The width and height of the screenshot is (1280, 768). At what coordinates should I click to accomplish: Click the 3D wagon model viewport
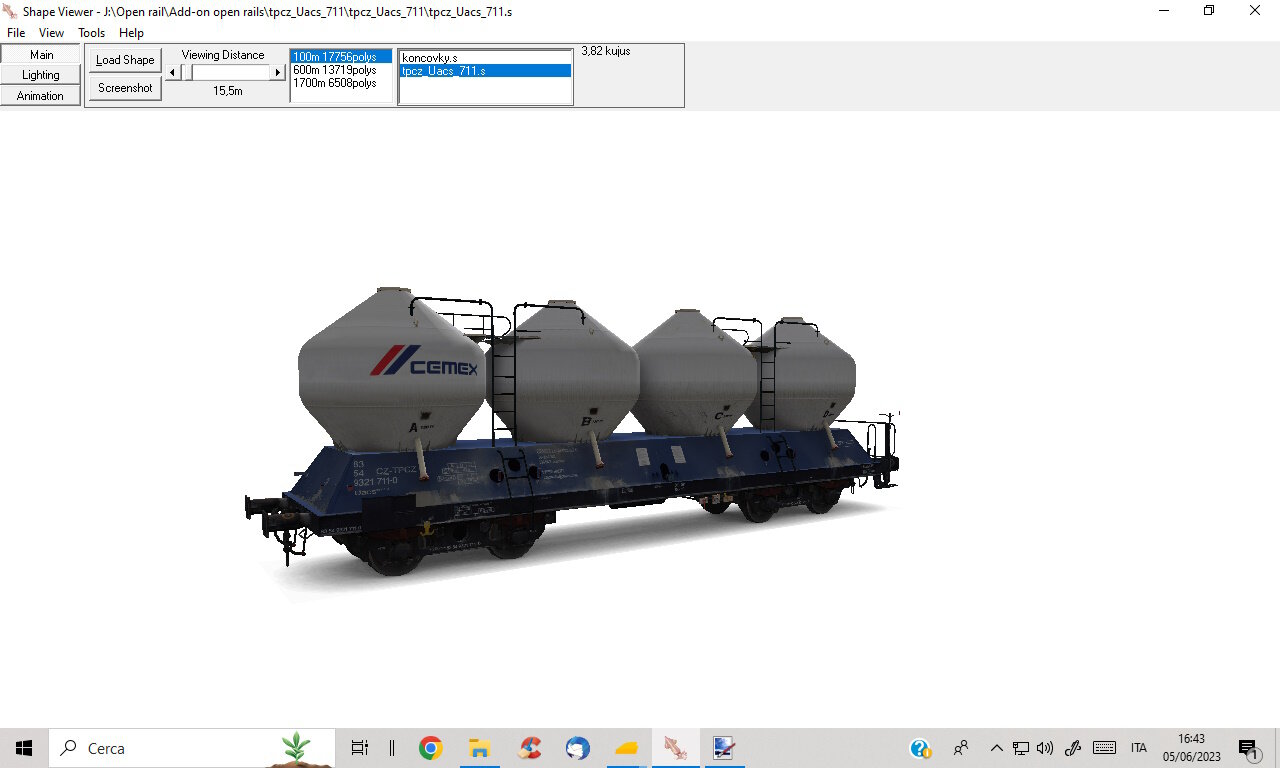[640, 420]
